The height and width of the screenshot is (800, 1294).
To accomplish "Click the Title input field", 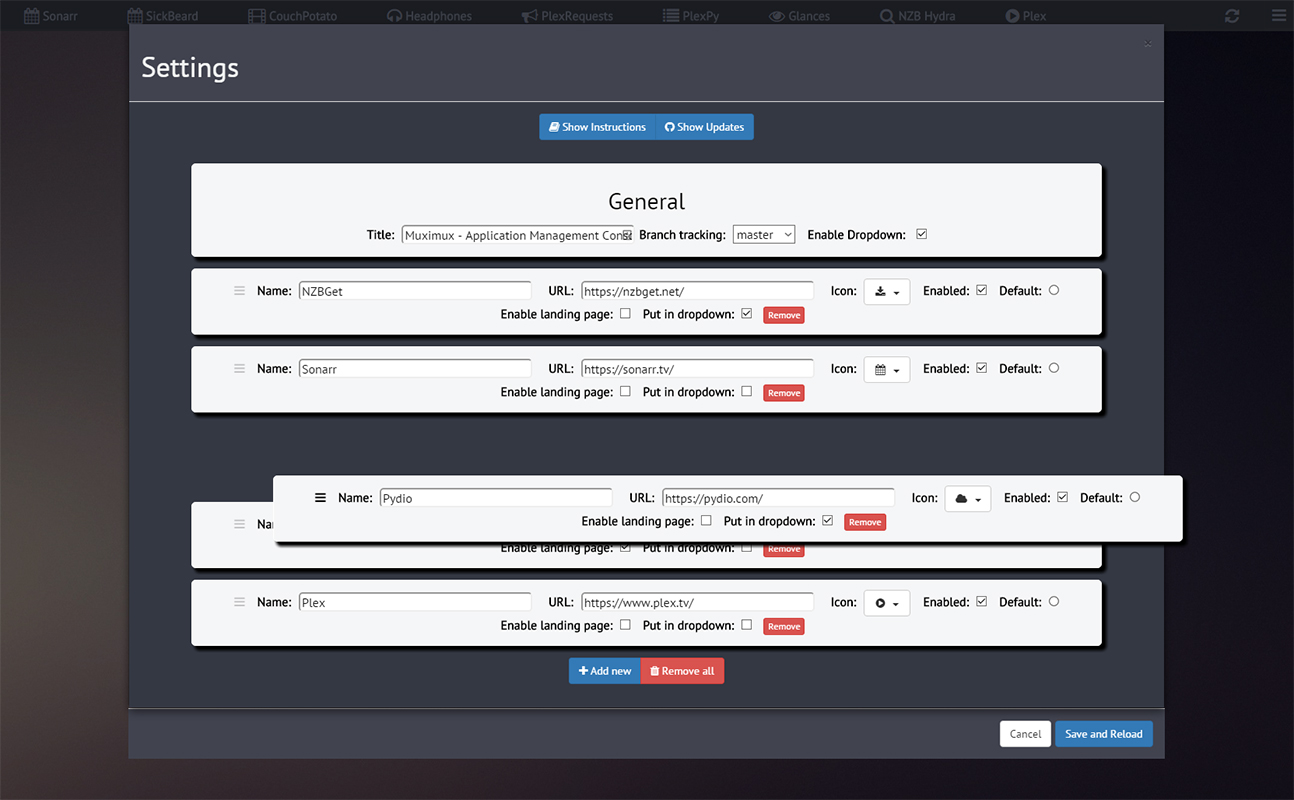I will click(x=518, y=235).
